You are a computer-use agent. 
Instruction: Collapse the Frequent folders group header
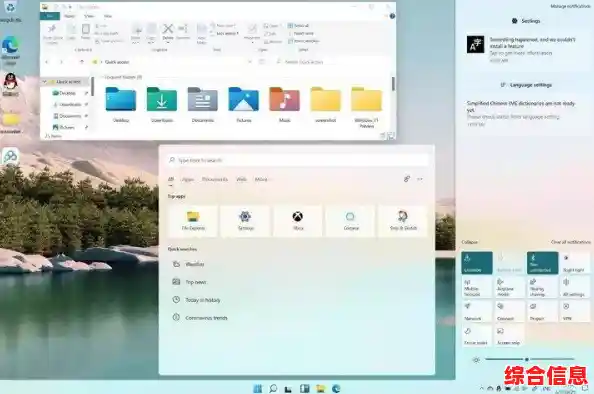coord(102,77)
